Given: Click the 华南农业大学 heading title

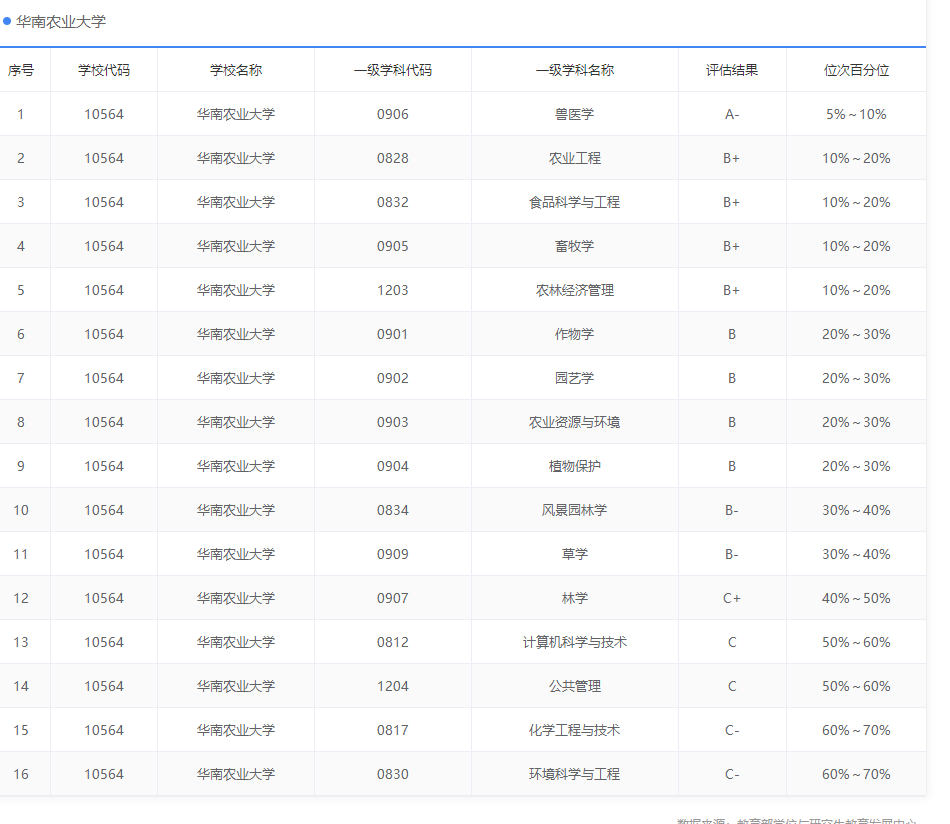Looking at the screenshot, I should click(x=61, y=22).
